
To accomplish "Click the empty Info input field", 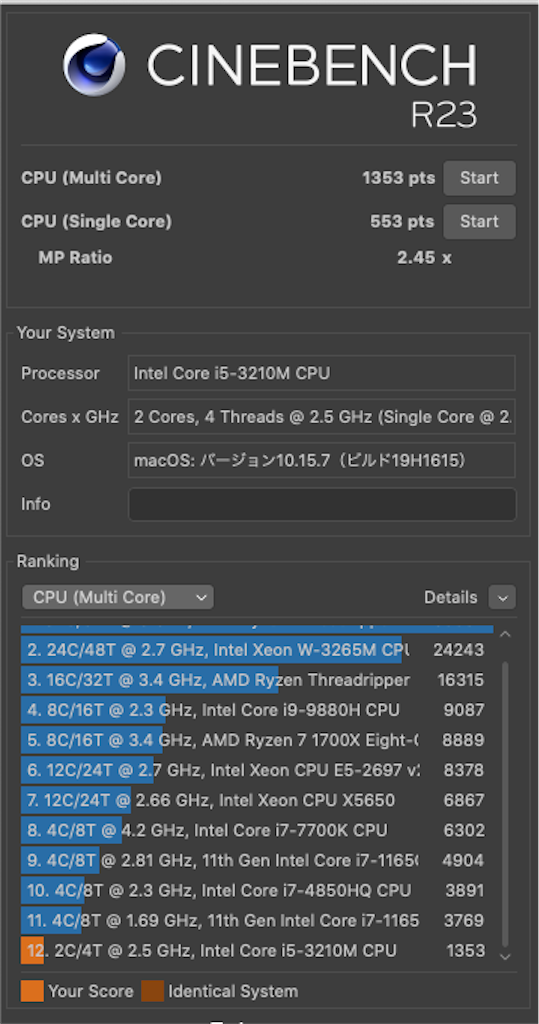I will pyautogui.click(x=322, y=504).
